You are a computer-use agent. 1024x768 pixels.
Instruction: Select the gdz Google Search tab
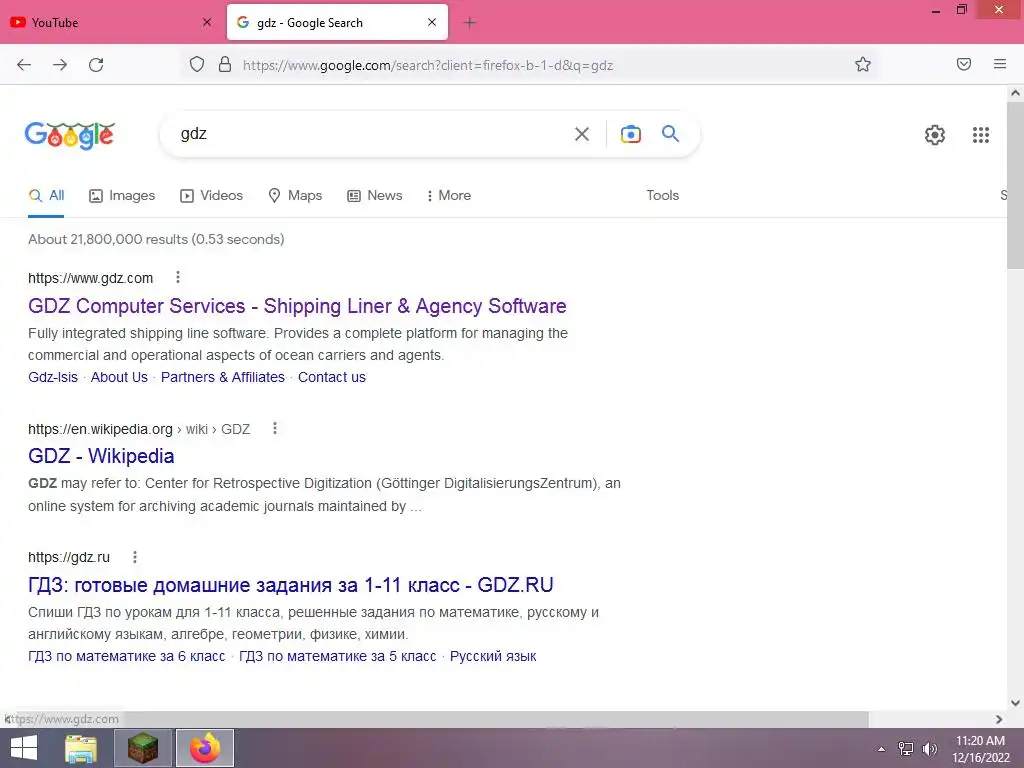click(x=338, y=22)
